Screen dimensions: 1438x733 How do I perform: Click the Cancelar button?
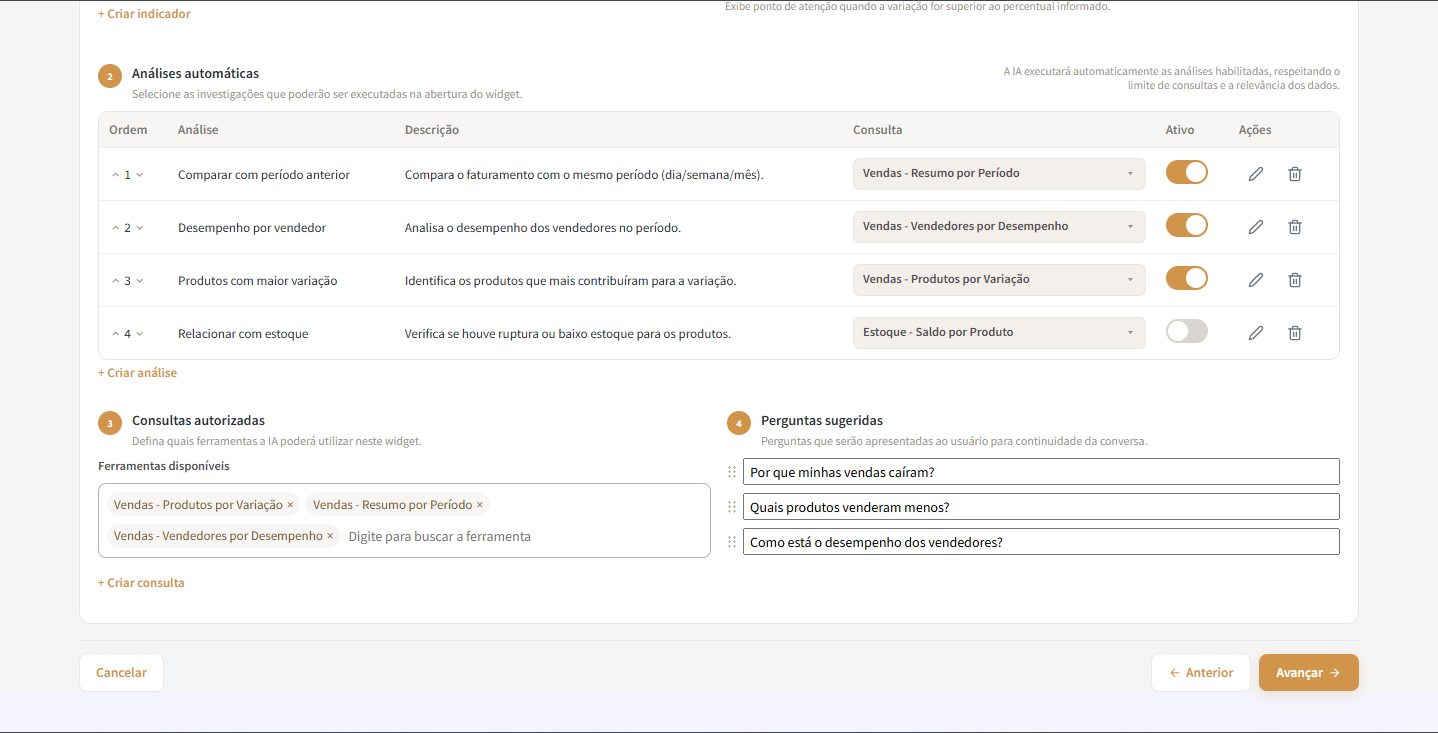(x=121, y=673)
